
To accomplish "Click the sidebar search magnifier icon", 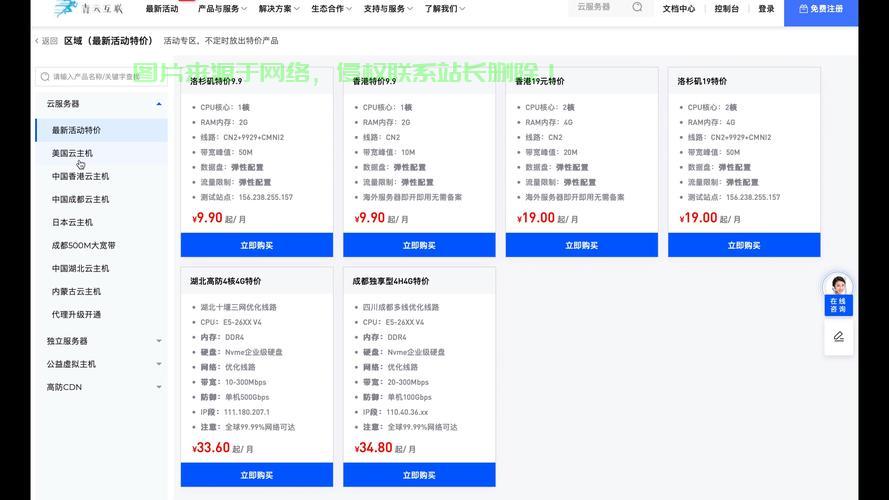I will (45, 76).
